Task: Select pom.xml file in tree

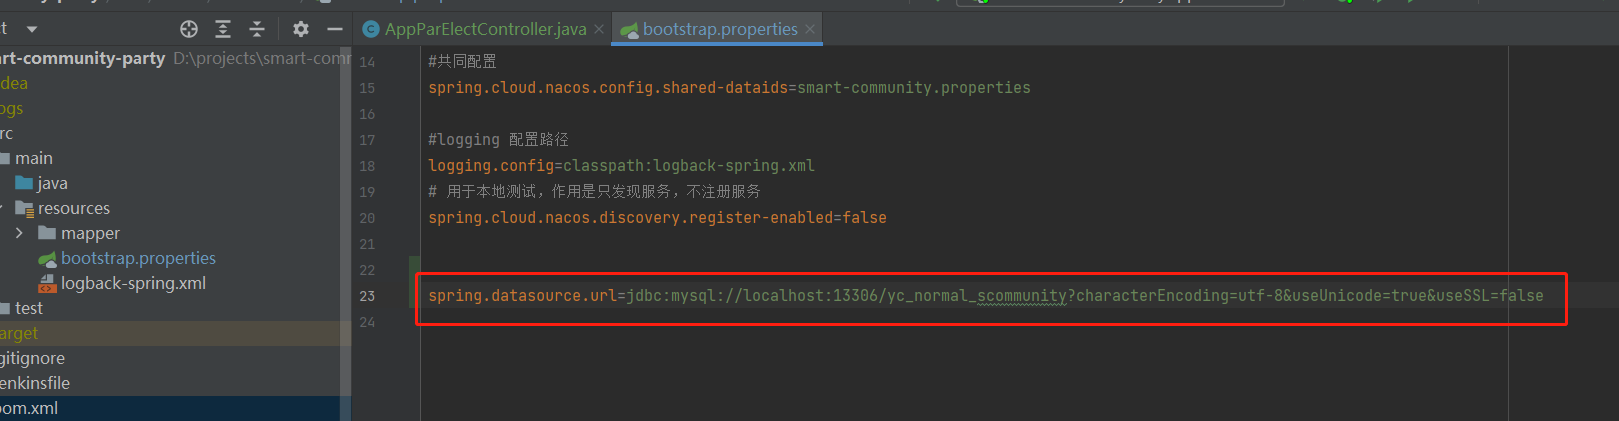Action: point(30,408)
